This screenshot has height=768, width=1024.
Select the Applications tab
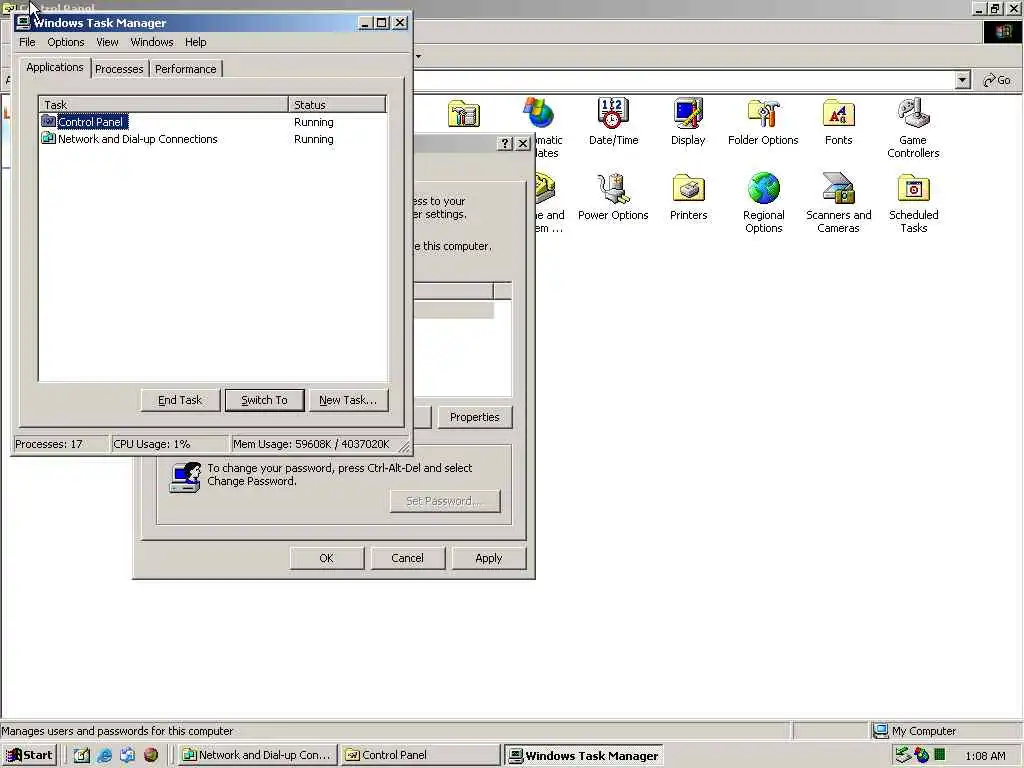point(55,67)
